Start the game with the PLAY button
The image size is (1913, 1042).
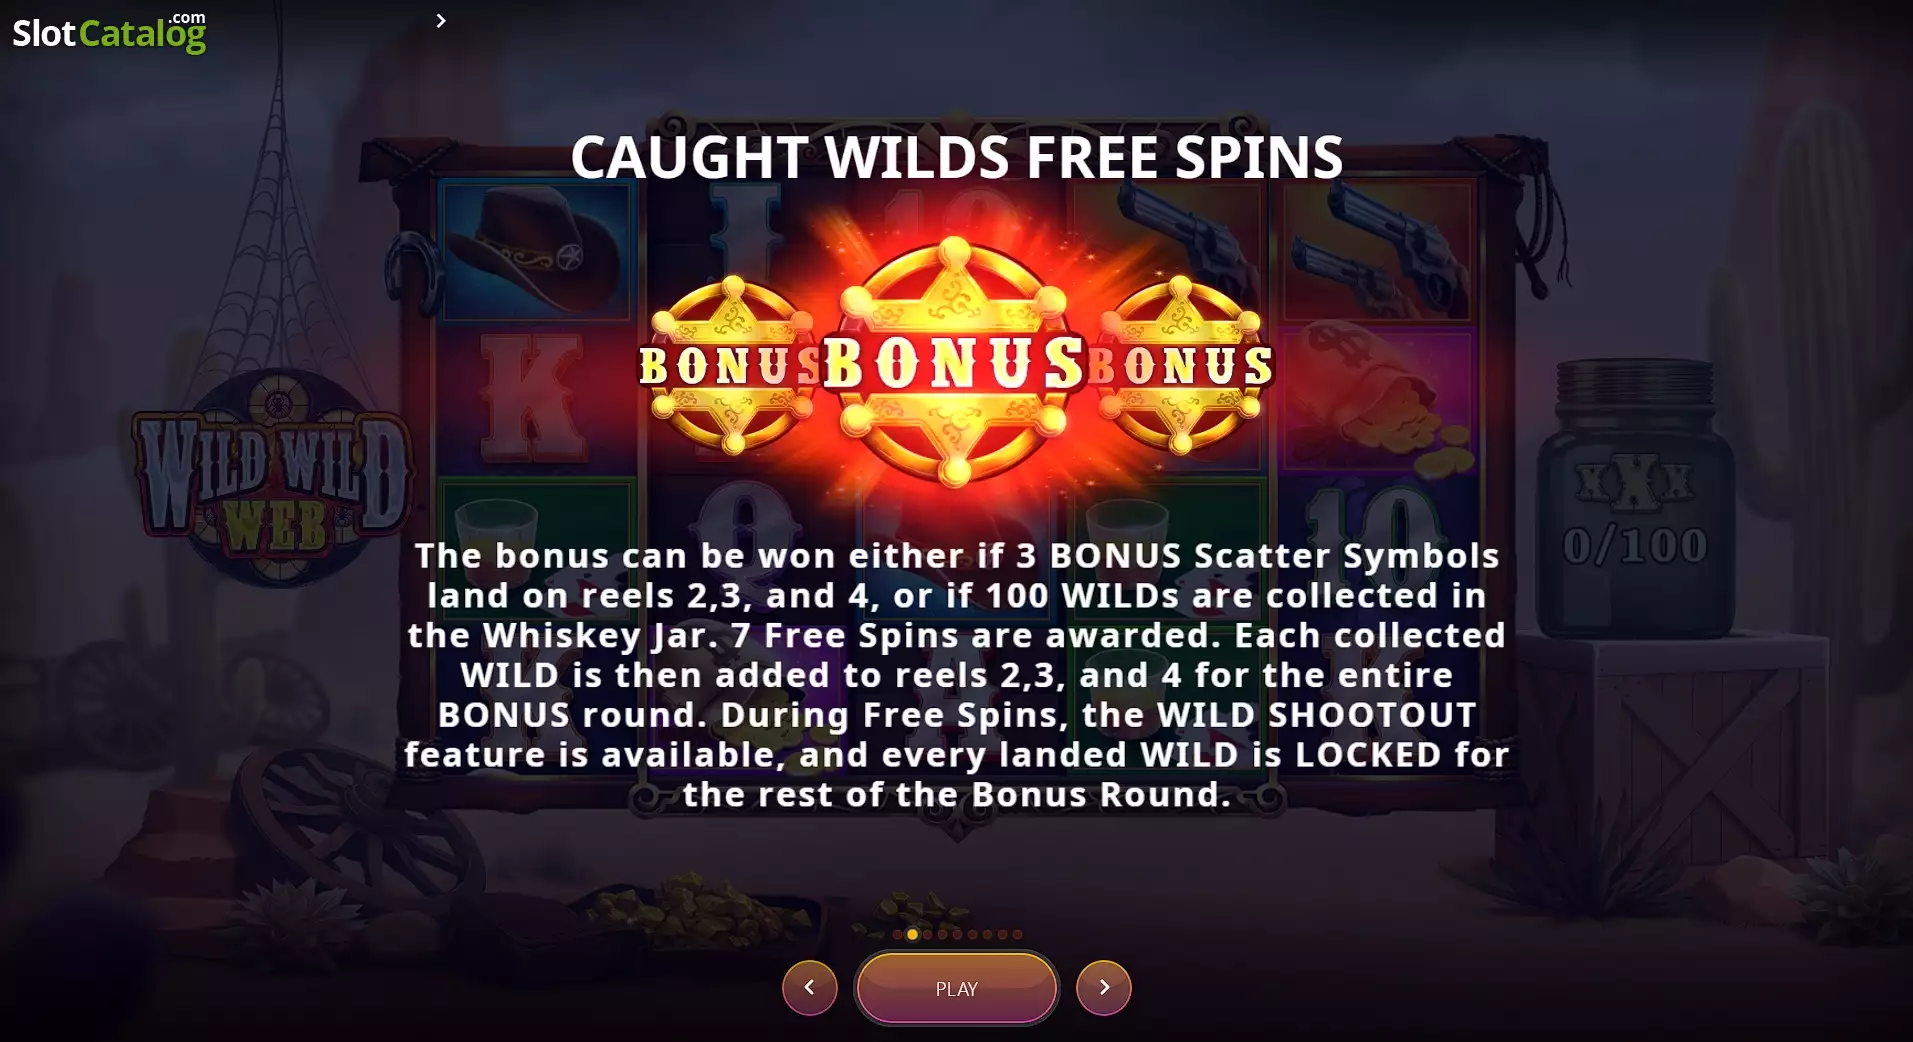[956, 988]
